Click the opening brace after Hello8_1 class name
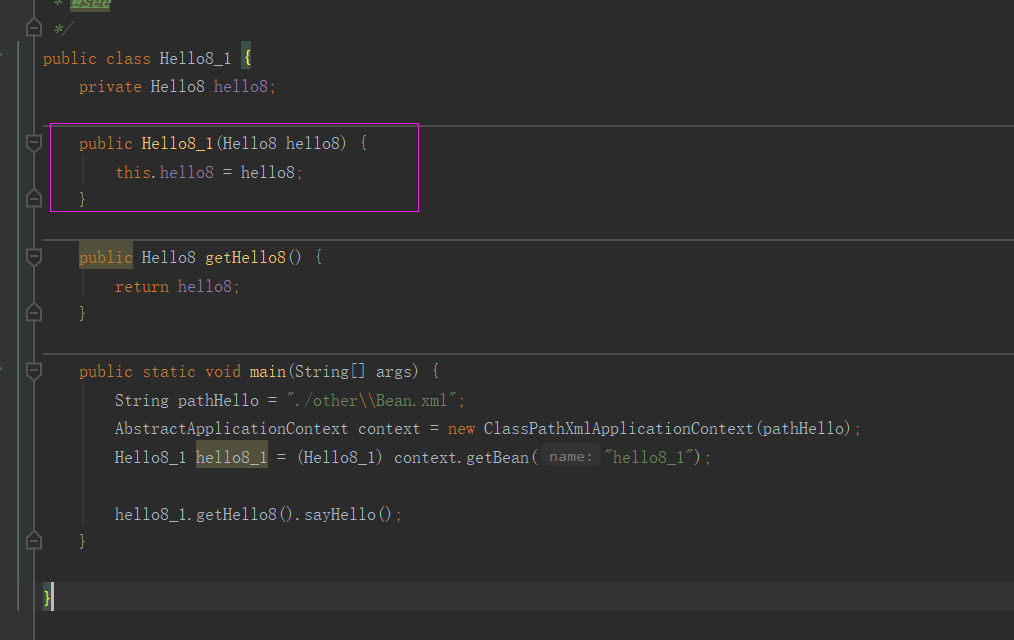Image resolution: width=1014 pixels, height=640 pixels. pyautogui.click(x=246, y=57)
